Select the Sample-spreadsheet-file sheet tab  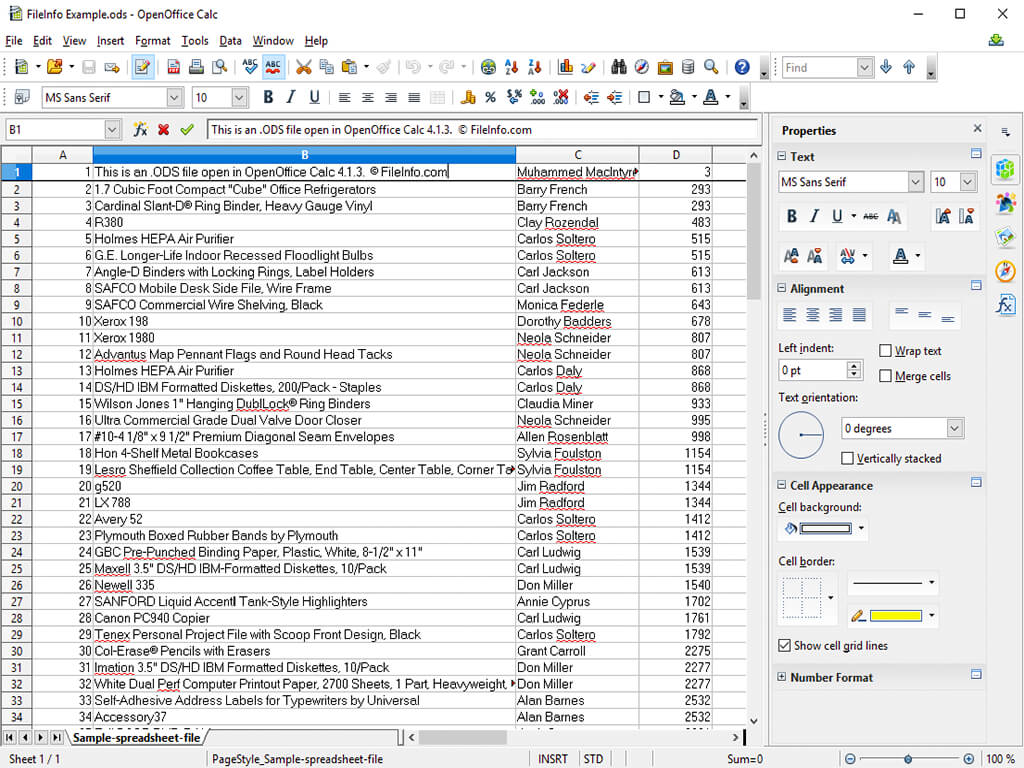pyautogui.click(x=136, y=738)
